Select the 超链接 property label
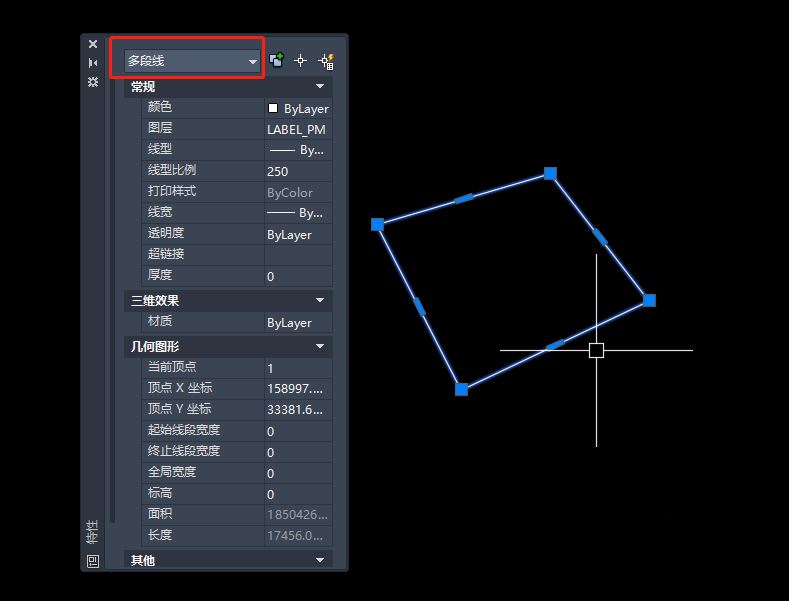The width and height of the screenshot is (789, 601). tap(166, 254)
